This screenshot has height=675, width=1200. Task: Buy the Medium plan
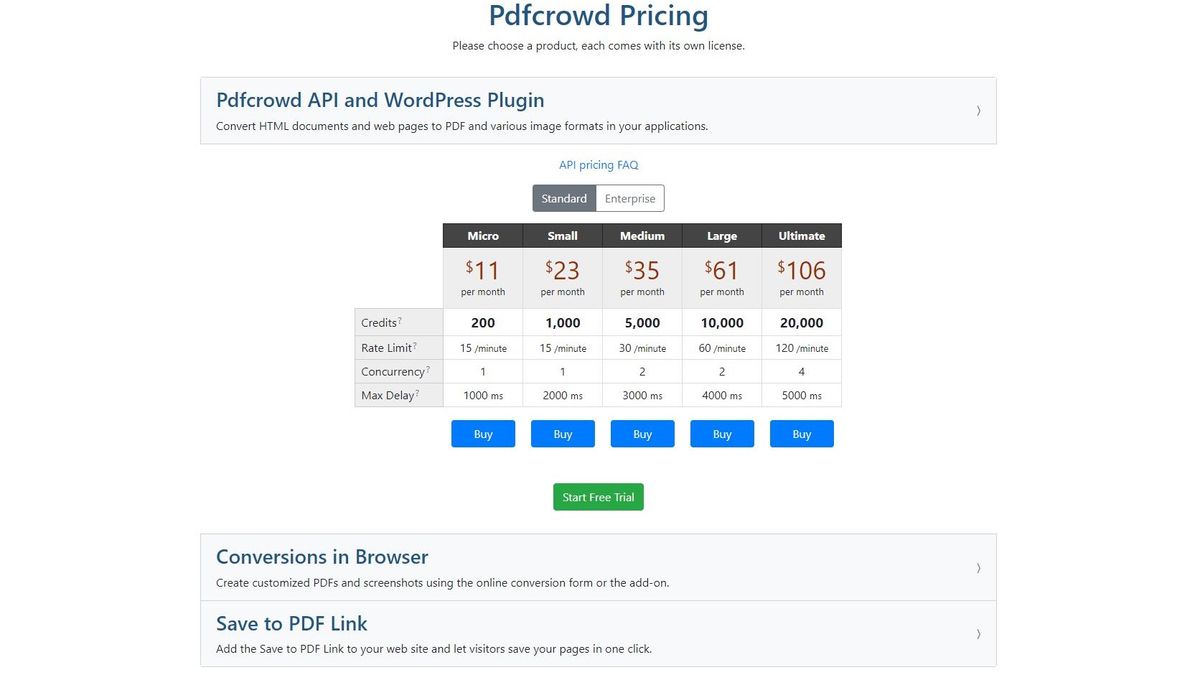pos(642,433)
